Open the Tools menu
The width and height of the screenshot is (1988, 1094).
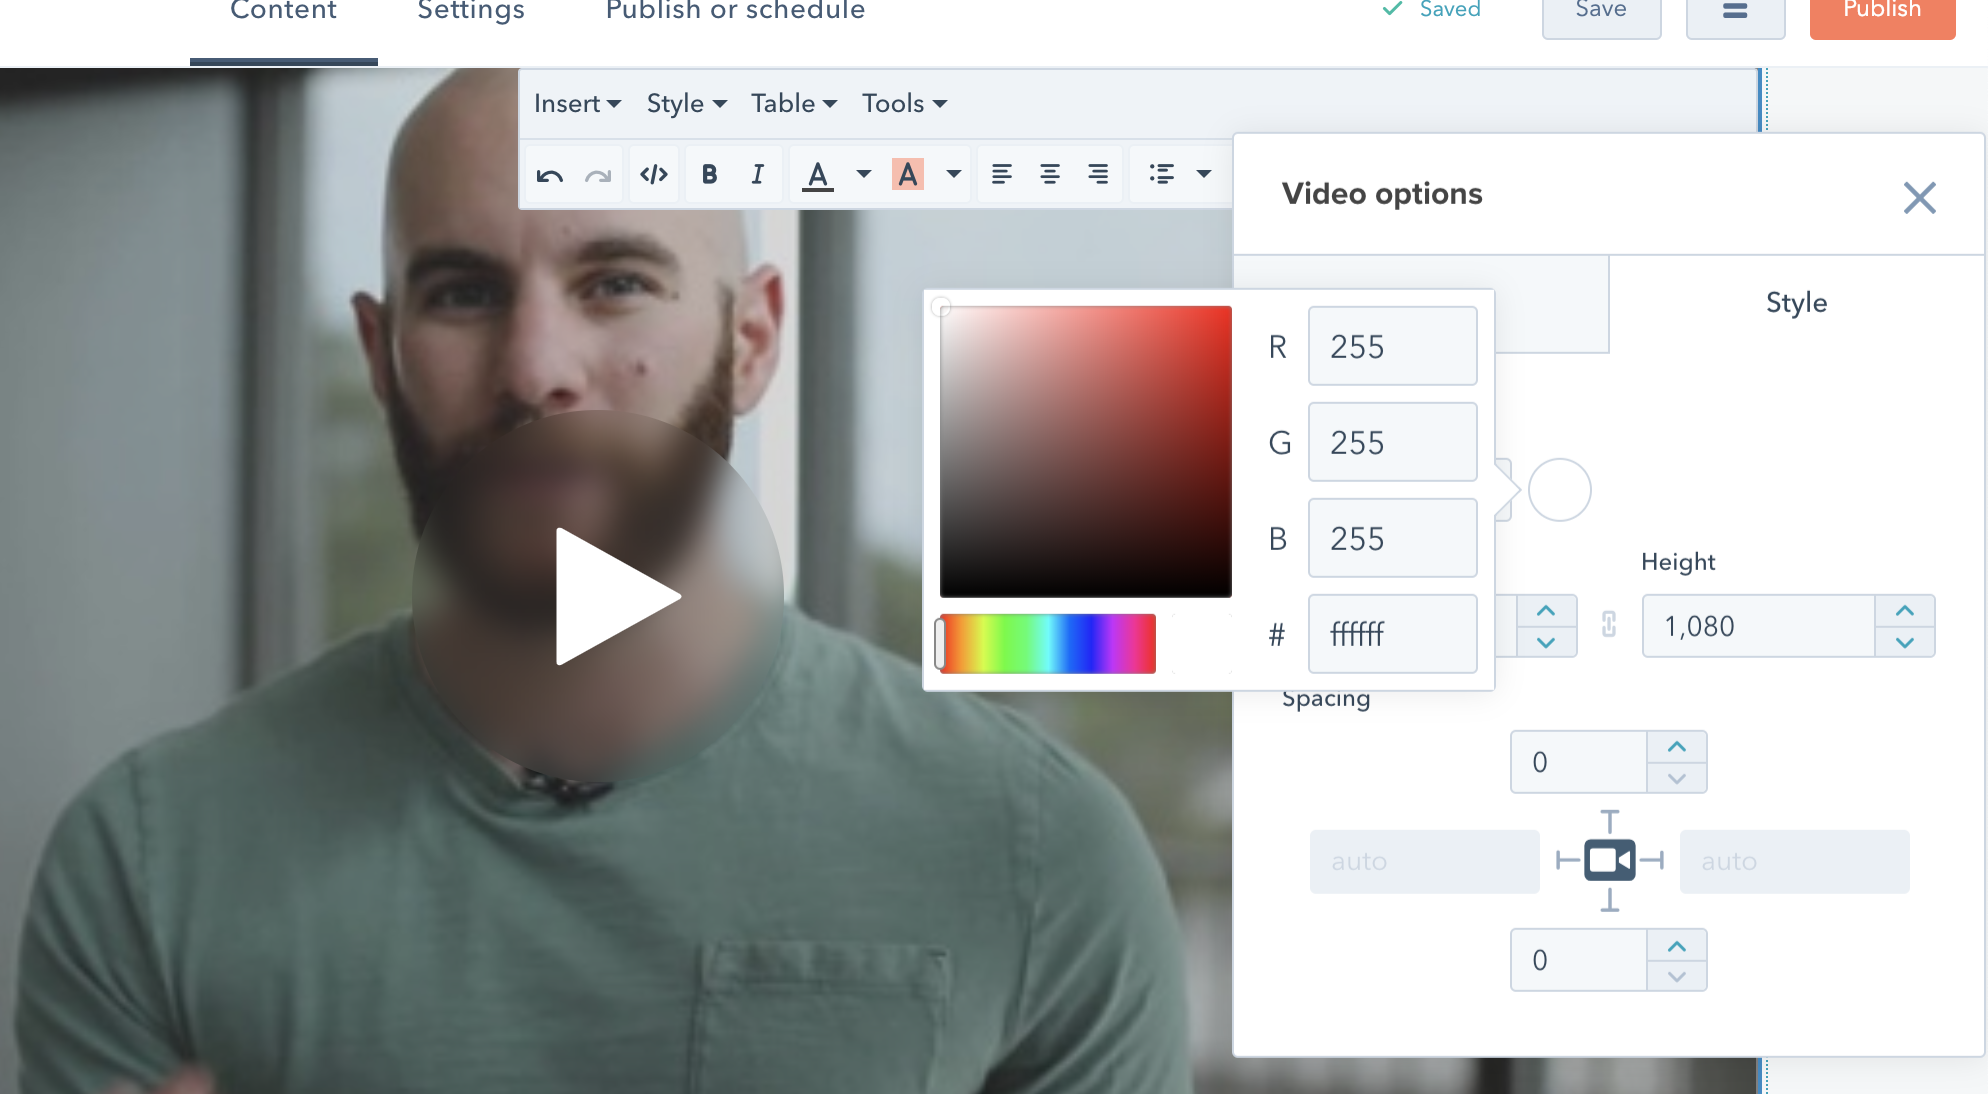904,104
